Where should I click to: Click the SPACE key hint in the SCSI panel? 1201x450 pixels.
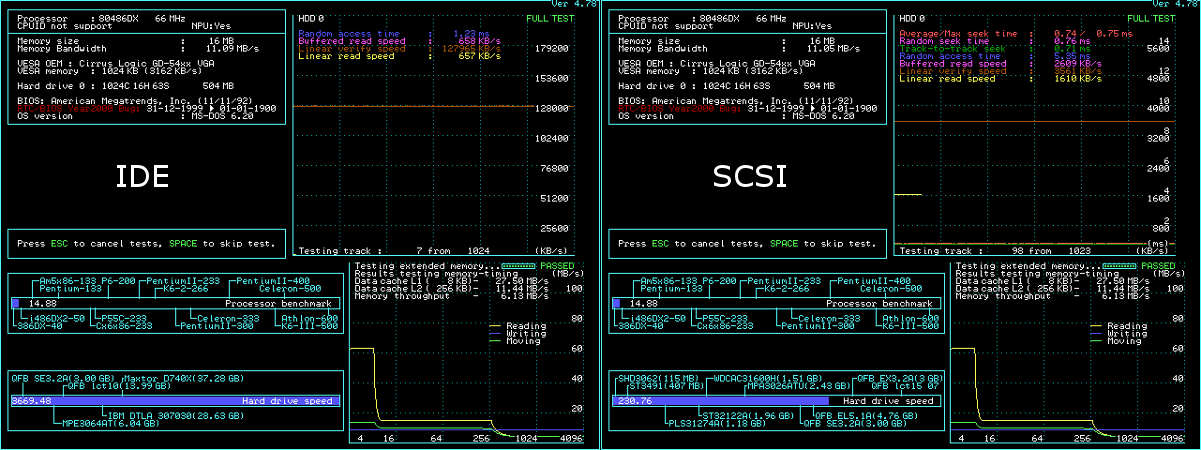pyautogui.click(x=783, y=243)
